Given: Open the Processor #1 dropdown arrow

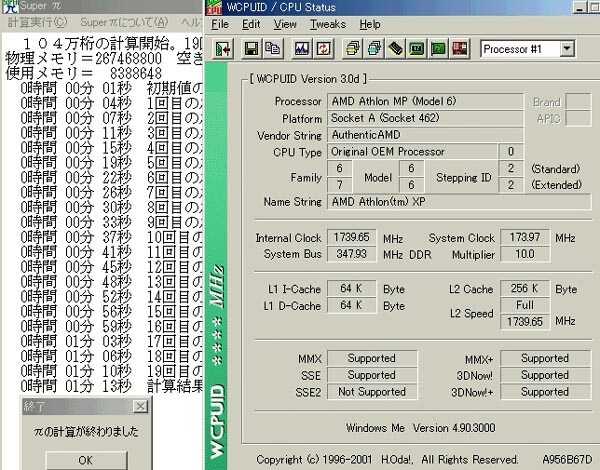Looking at the screenshot, I should (567, 49).
